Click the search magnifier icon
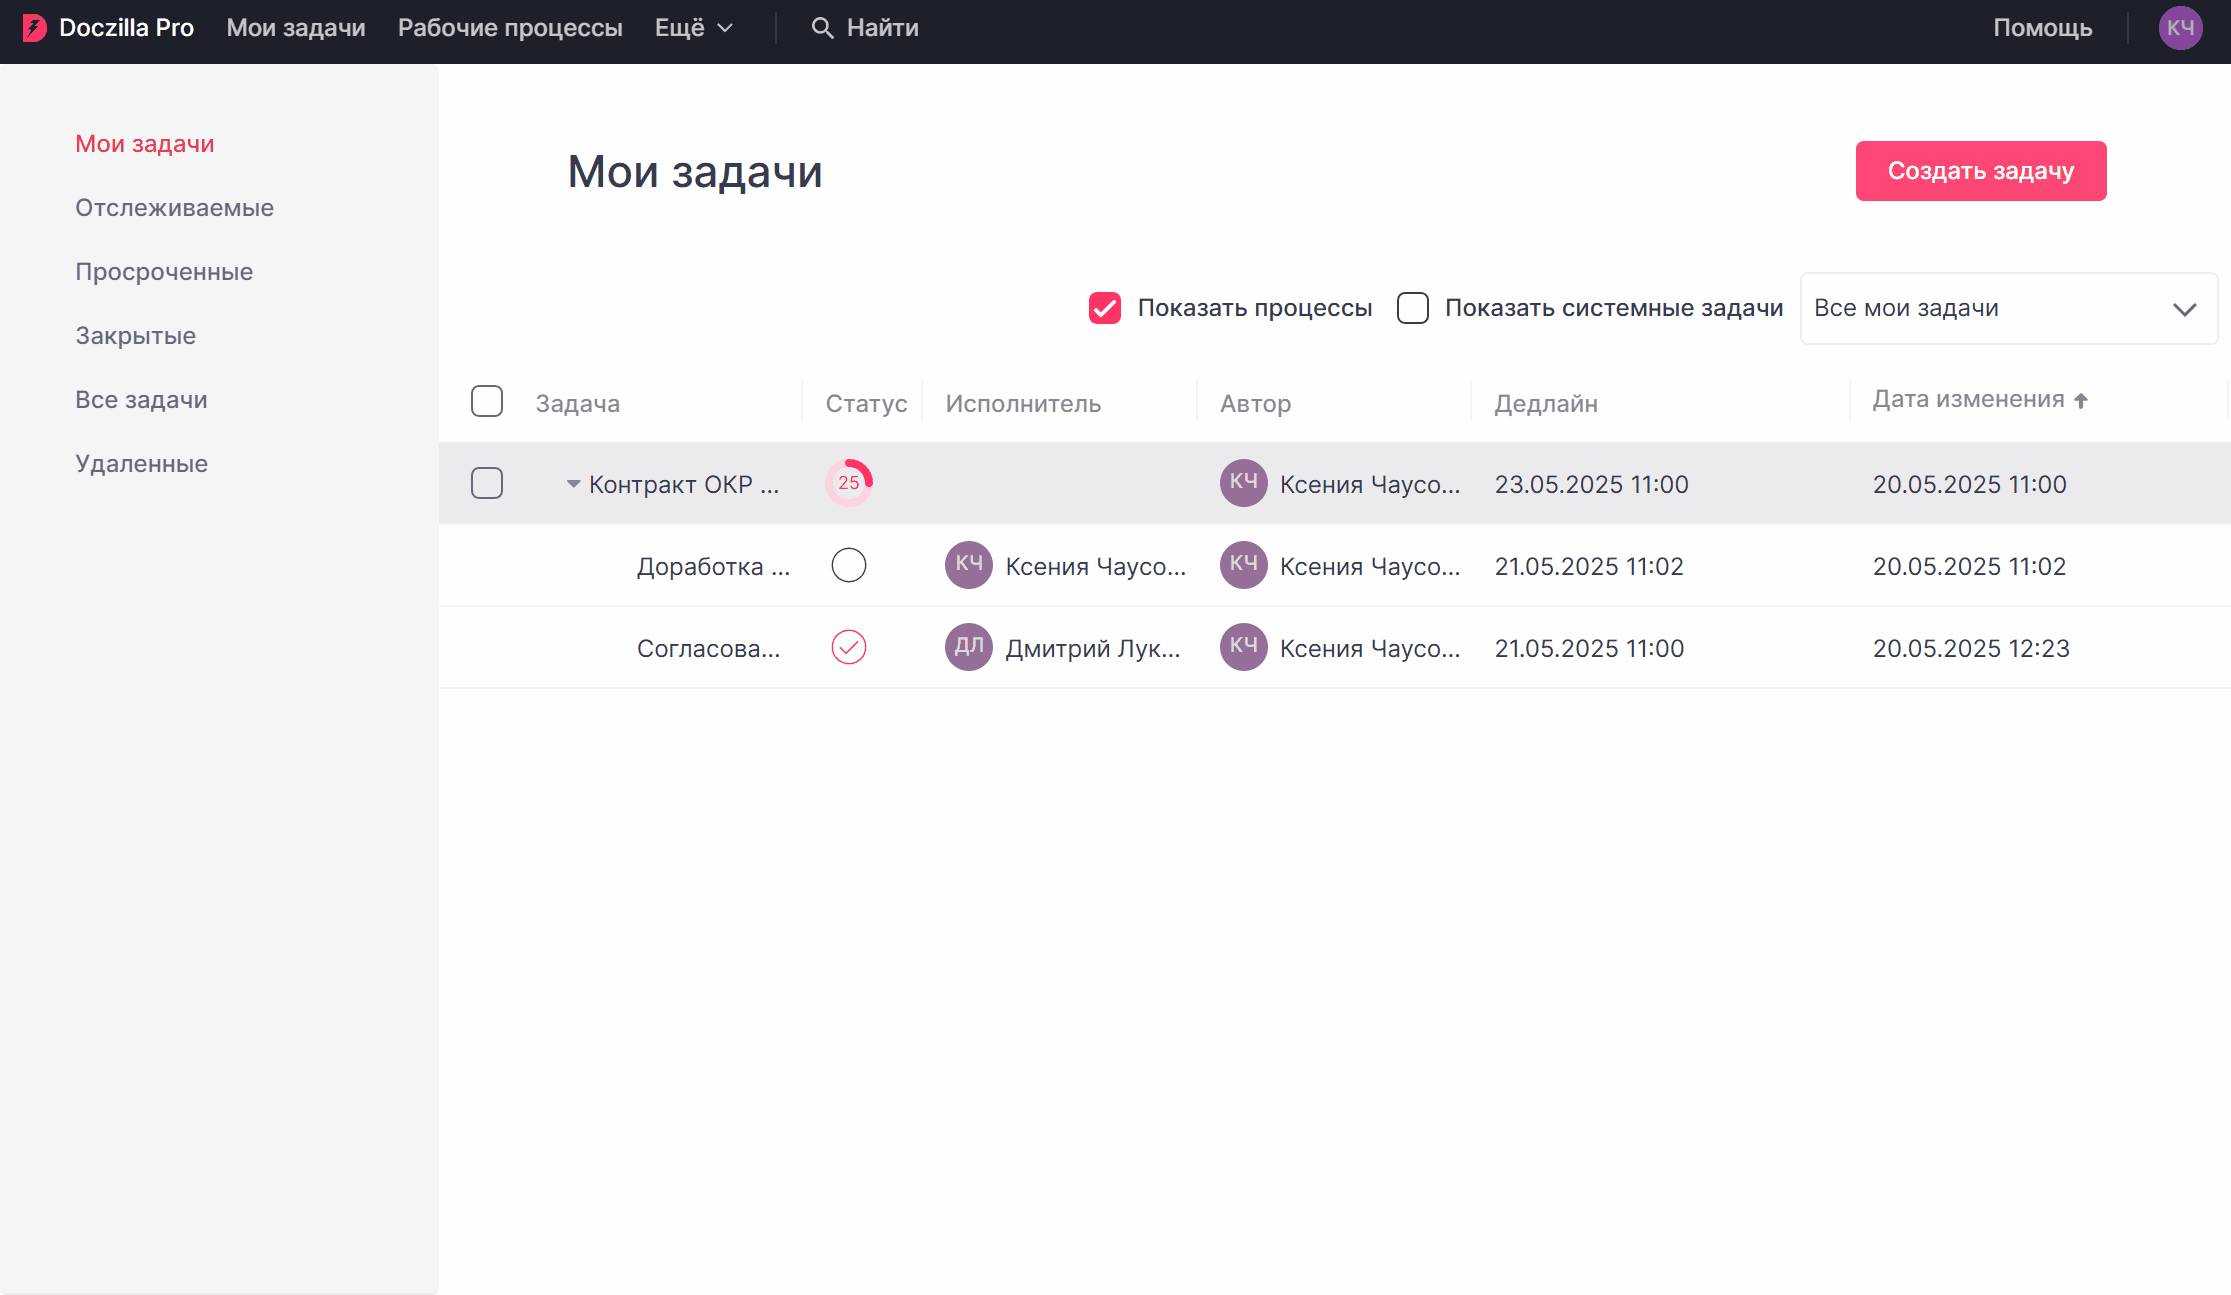The width and height of the screenshot is (2231, 1295). [822, 28]
